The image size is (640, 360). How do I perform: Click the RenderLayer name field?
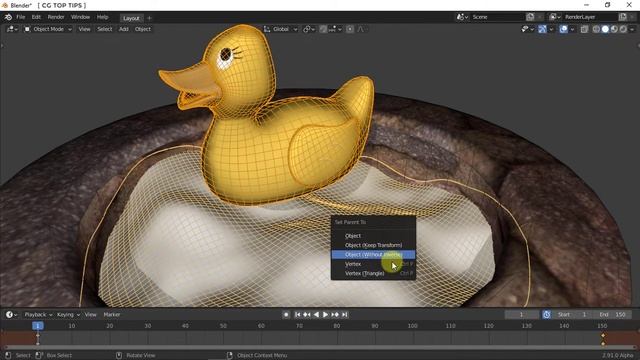tap(590, 17)
